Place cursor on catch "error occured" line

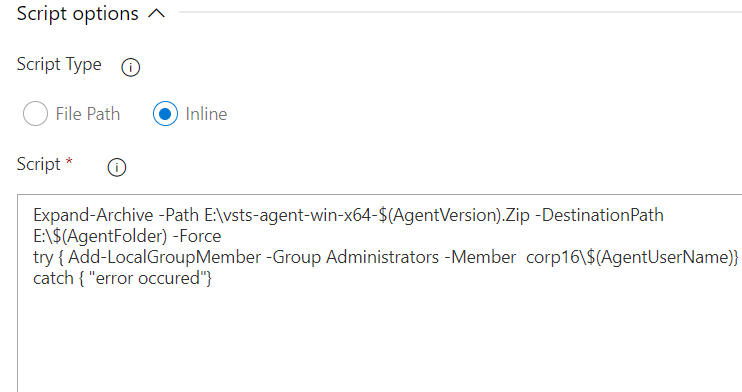[123, 278]
